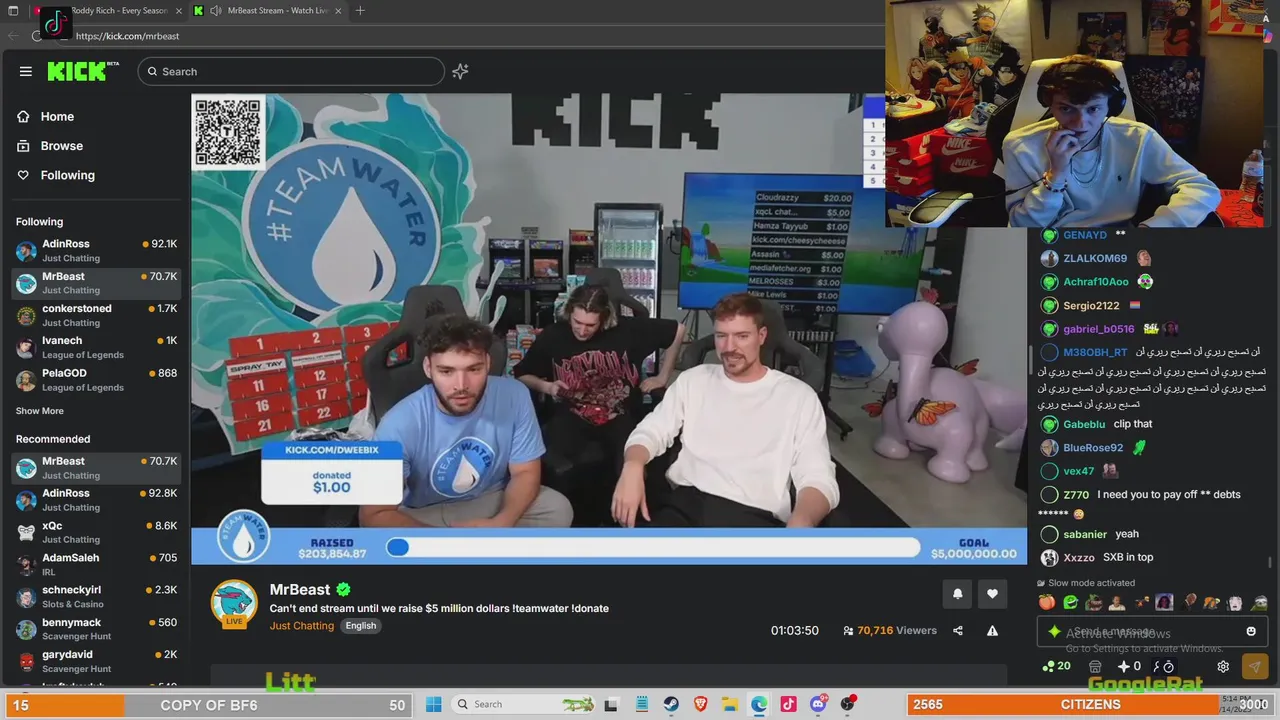
Task: Click the sparkle icon beside search bar
Action: (x=460, y=71)
